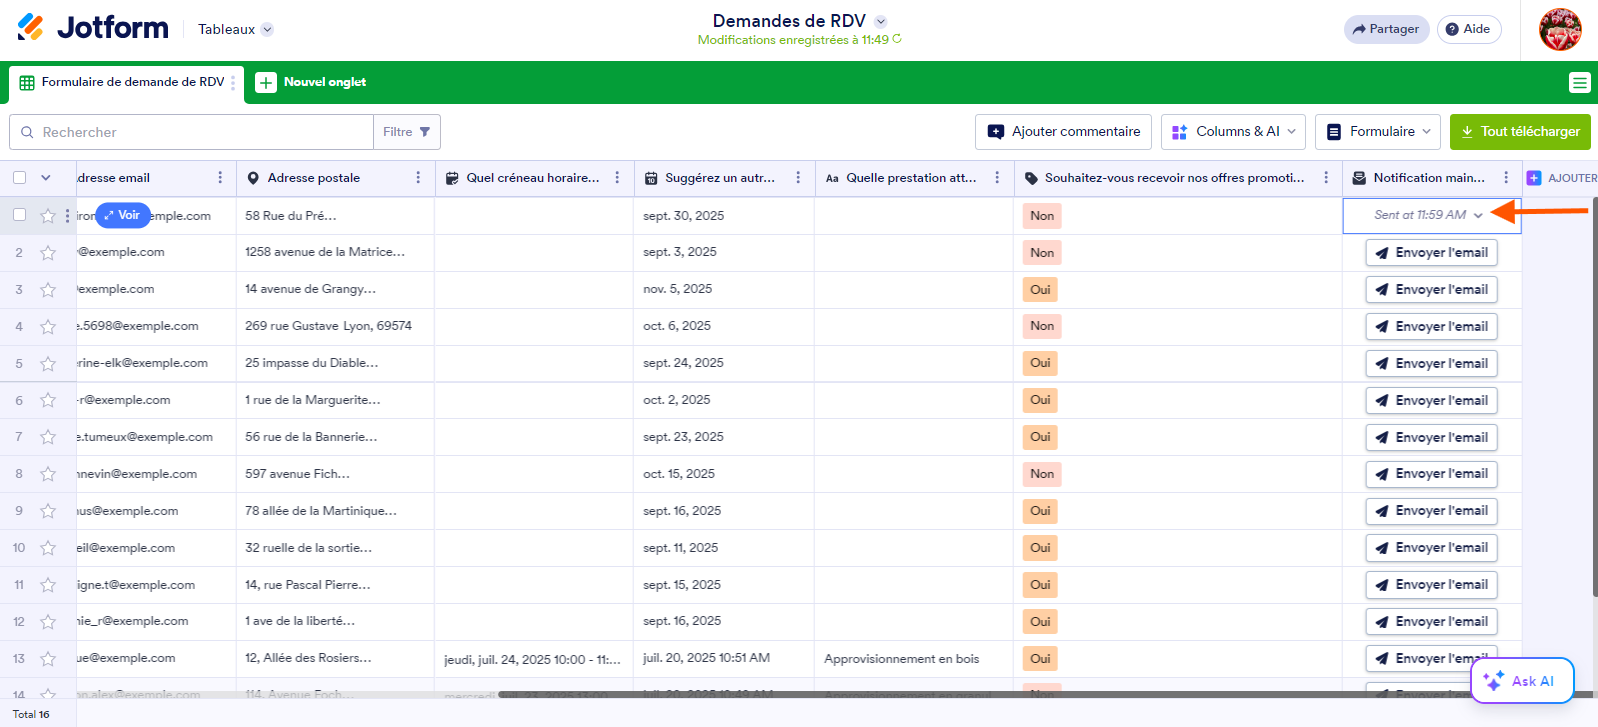The width and height of the screenshot is (1598, 727).
Task: Select the Non tag in row 4
Action: 1042,326
